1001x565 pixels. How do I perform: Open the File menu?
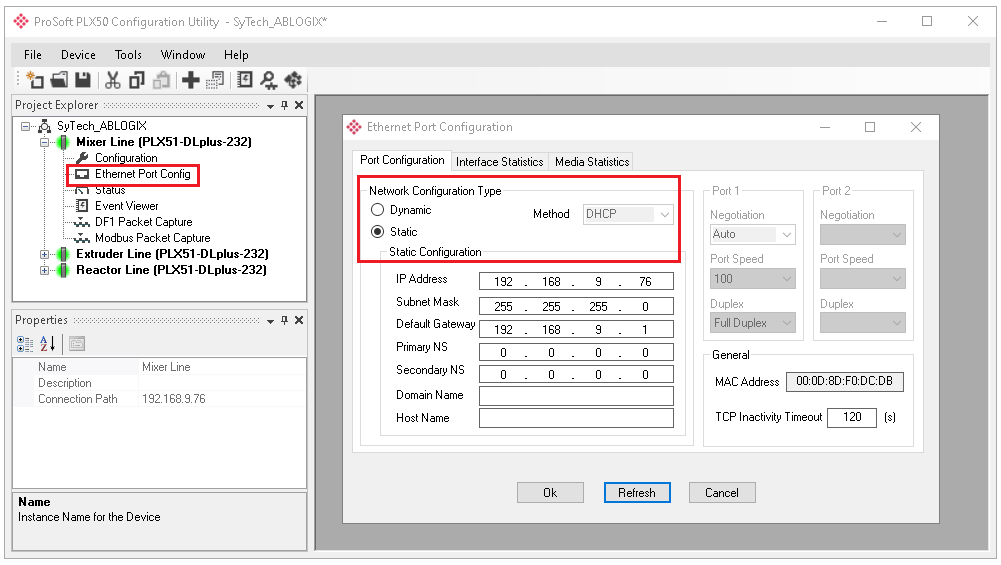point(33,55)
